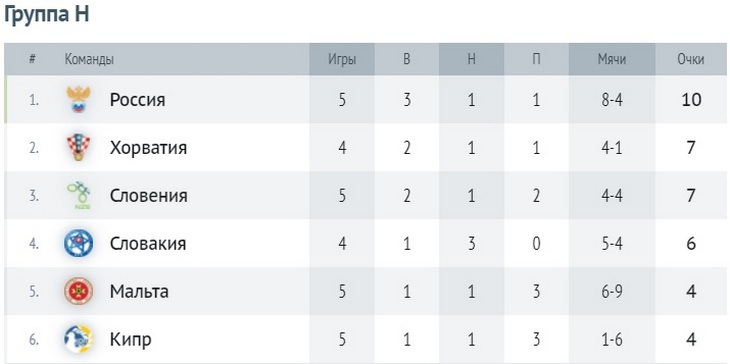Open the Словакия team link

point(148,243)
